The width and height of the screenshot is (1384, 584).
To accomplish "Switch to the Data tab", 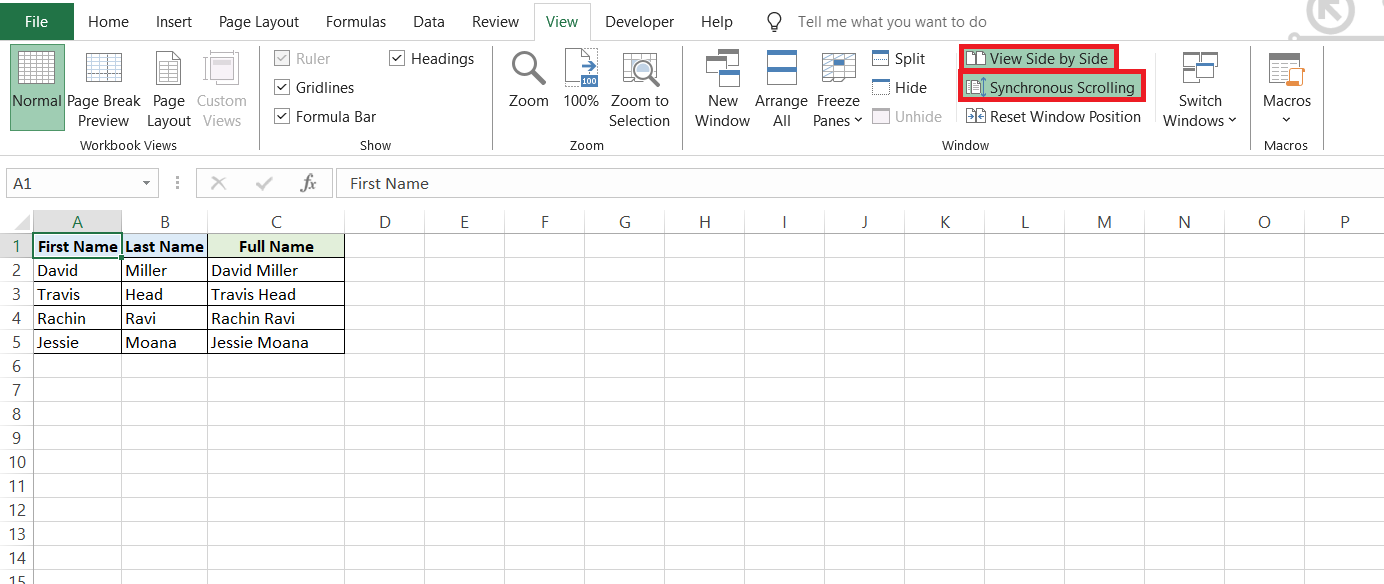I will click(x=429, y=21).
